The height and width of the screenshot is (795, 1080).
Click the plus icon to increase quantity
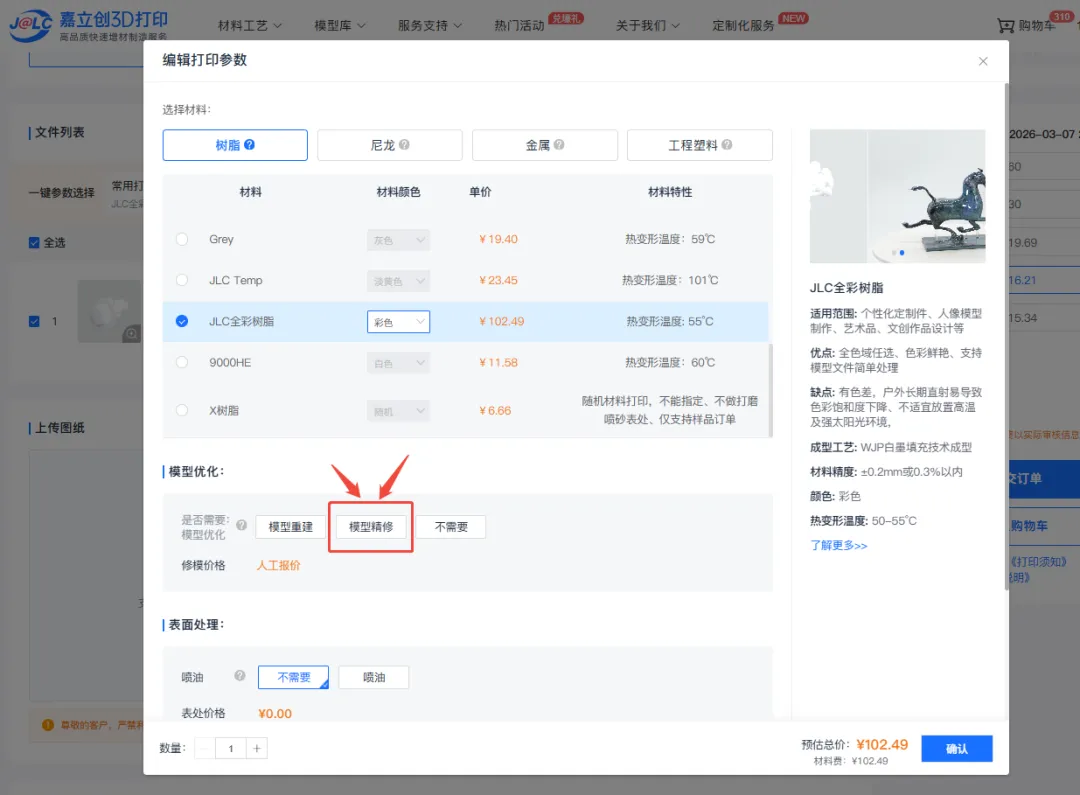pos(257,748)
